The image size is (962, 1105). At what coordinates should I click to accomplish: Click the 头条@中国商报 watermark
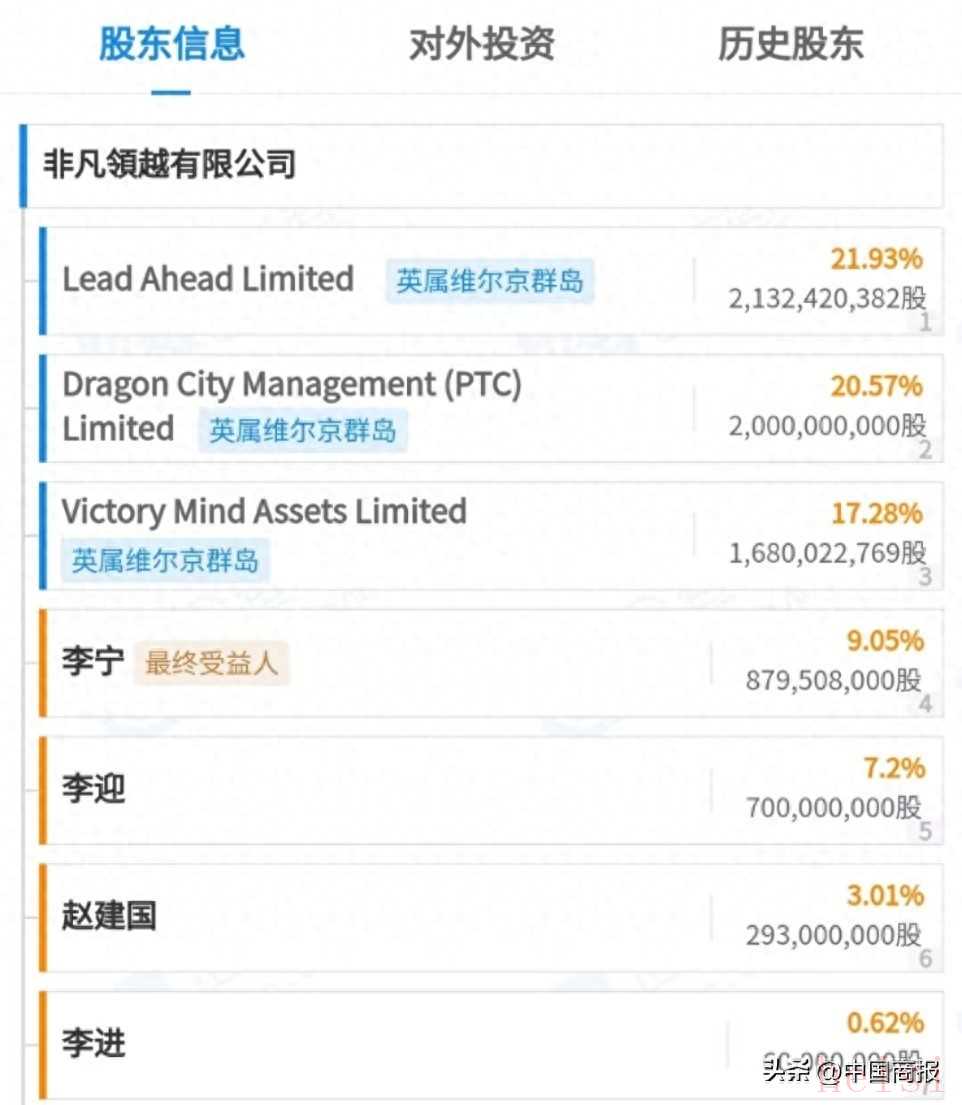851,1071
